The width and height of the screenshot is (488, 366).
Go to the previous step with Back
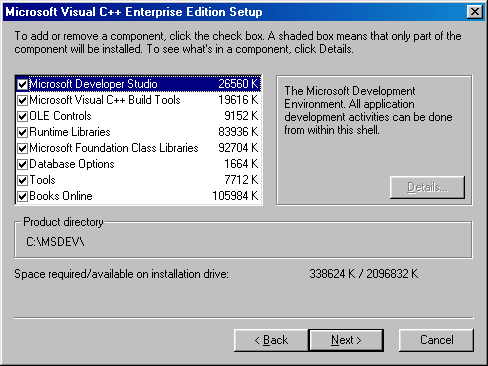(x=271, y=340)
